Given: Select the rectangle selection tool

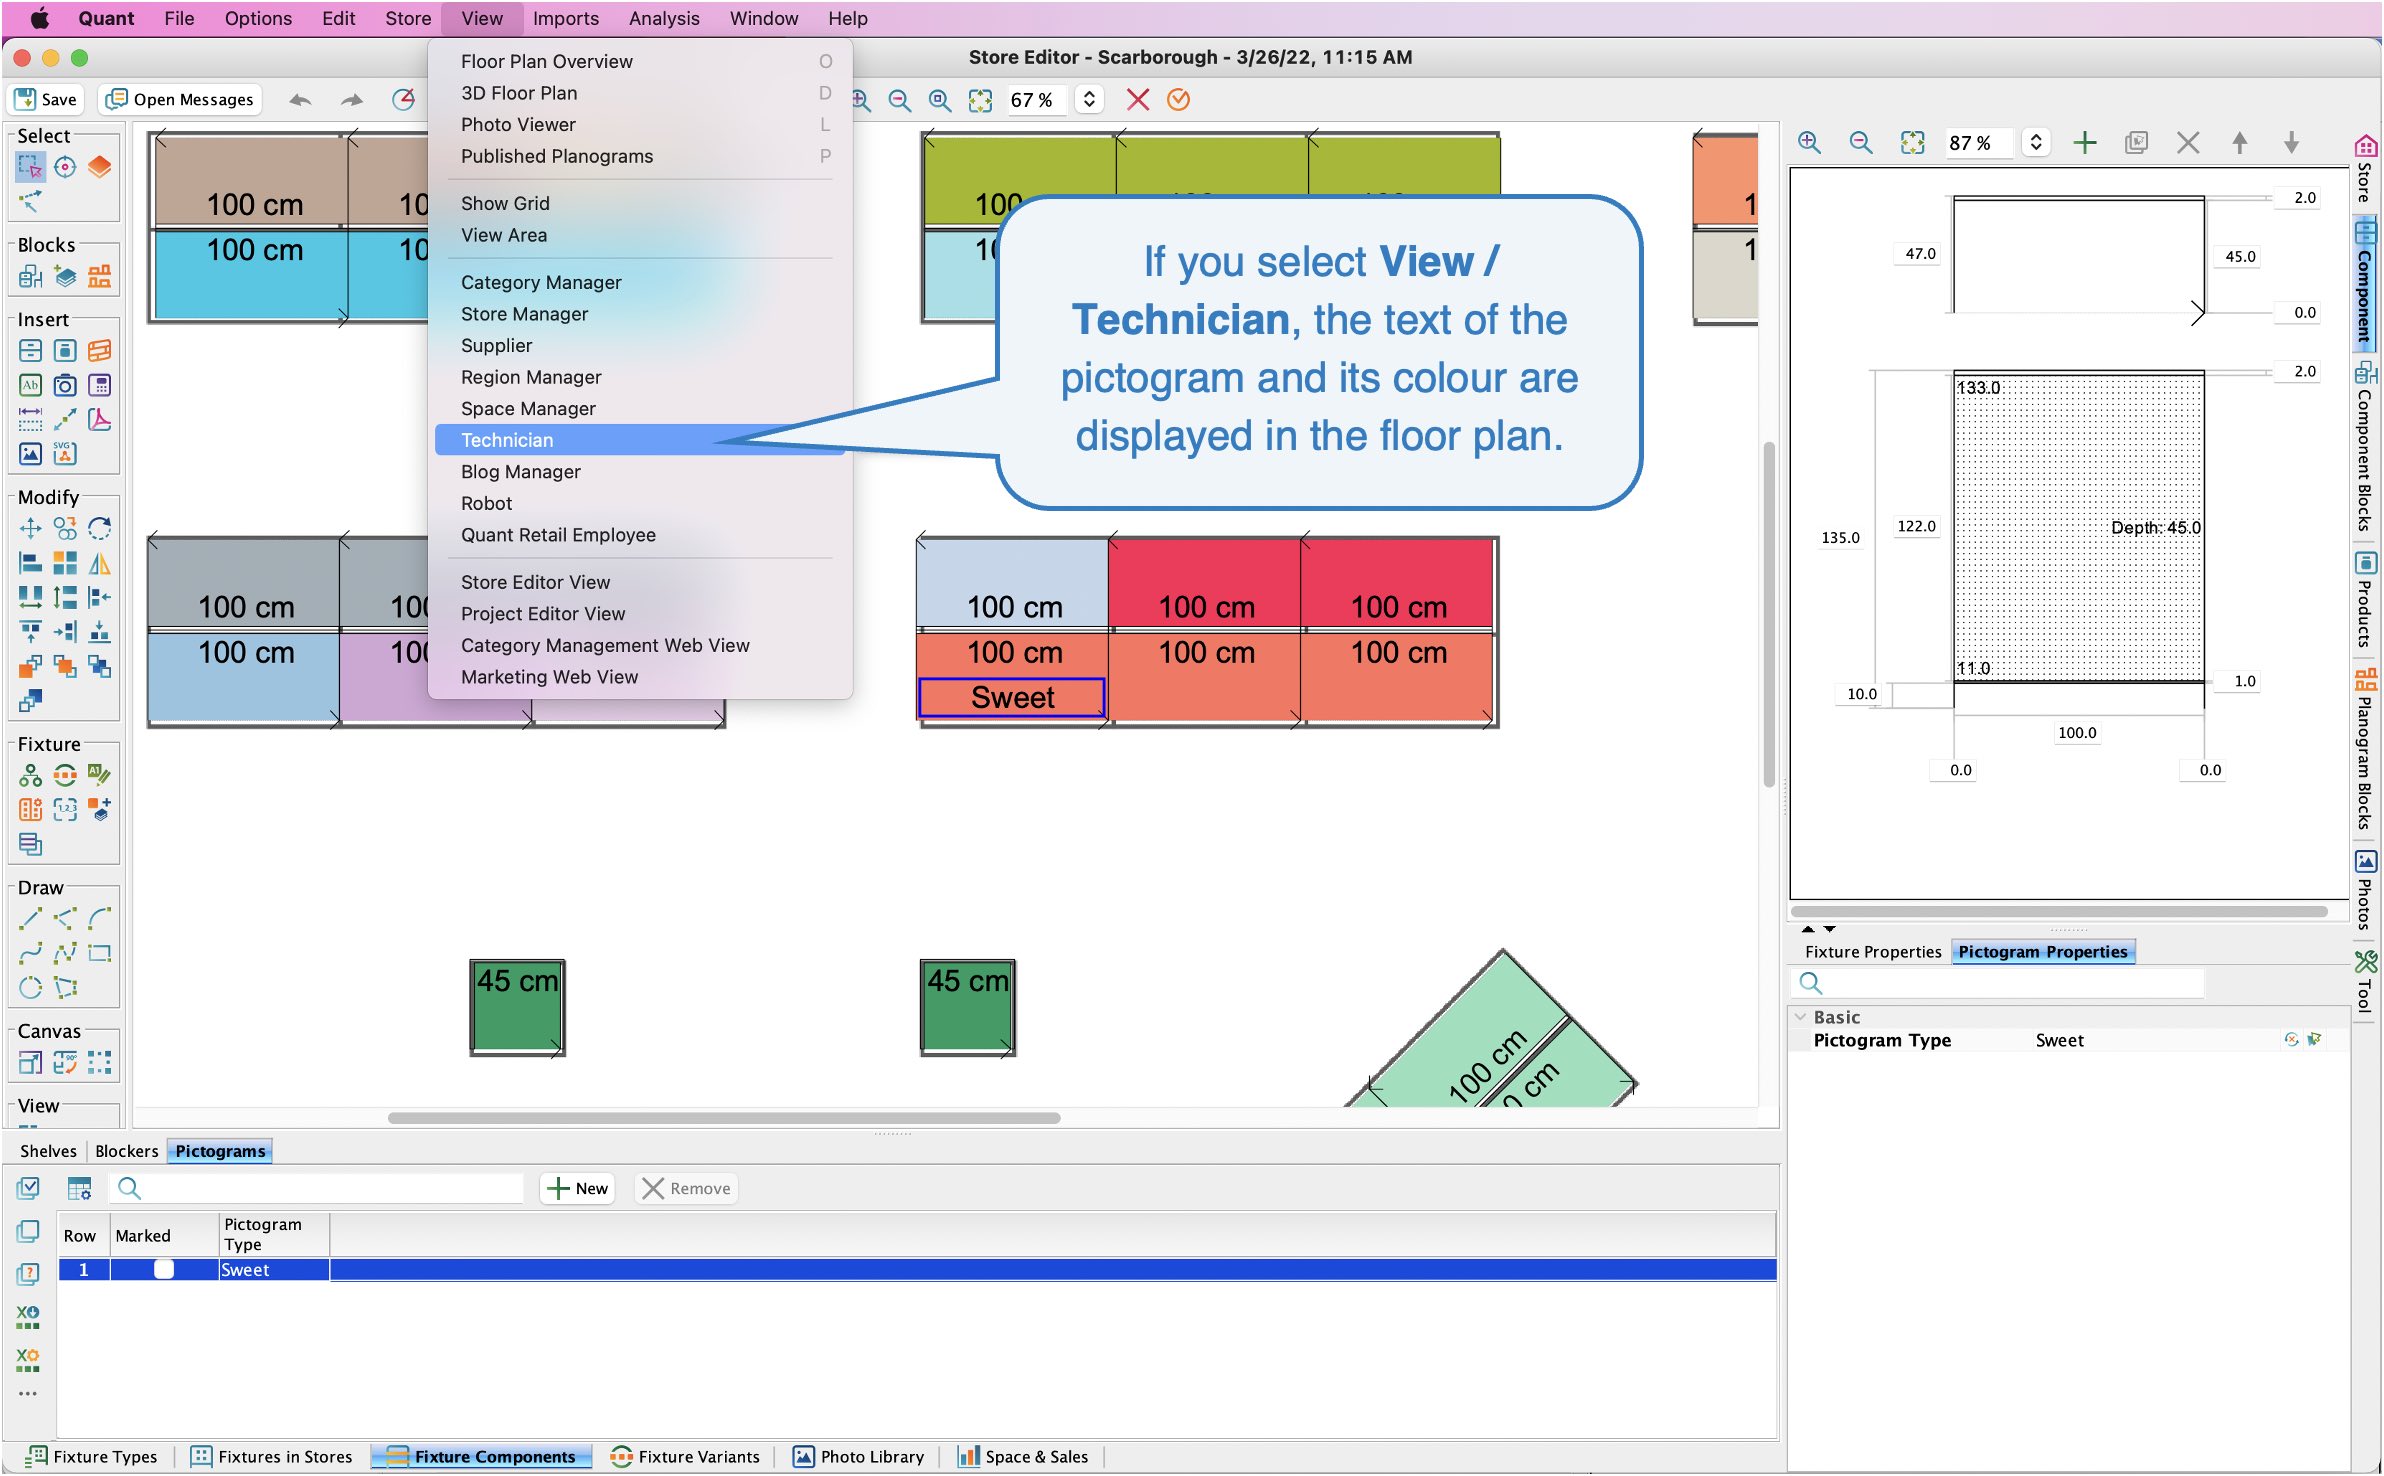Looking at the screenshot, I should coord(30,166).
